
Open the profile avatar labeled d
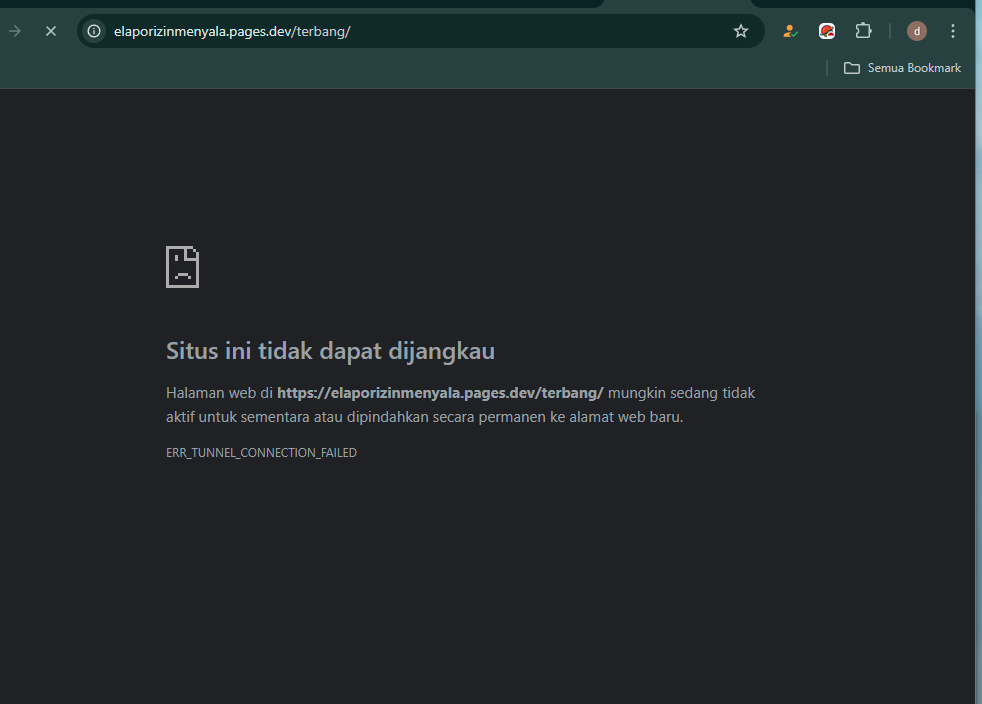pyautogui.click(x=917, y=31)
